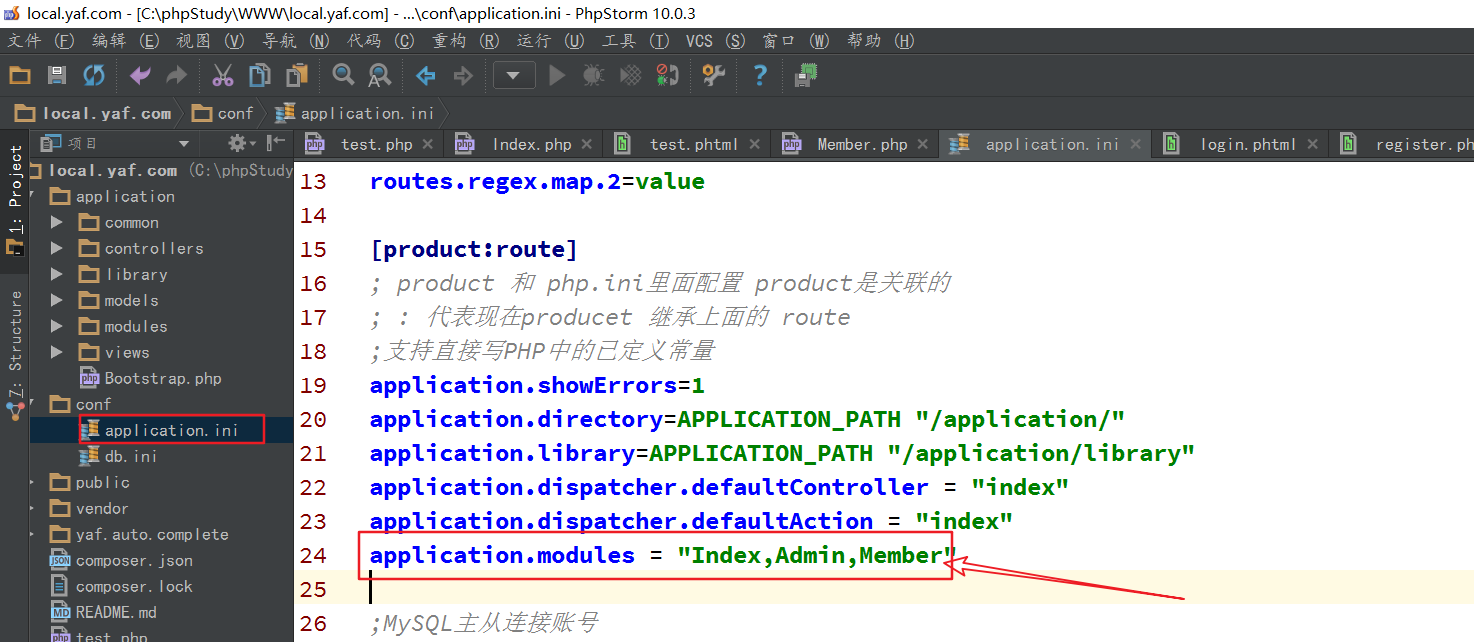Click the Back navigation arrow icon

pos(426,75)
